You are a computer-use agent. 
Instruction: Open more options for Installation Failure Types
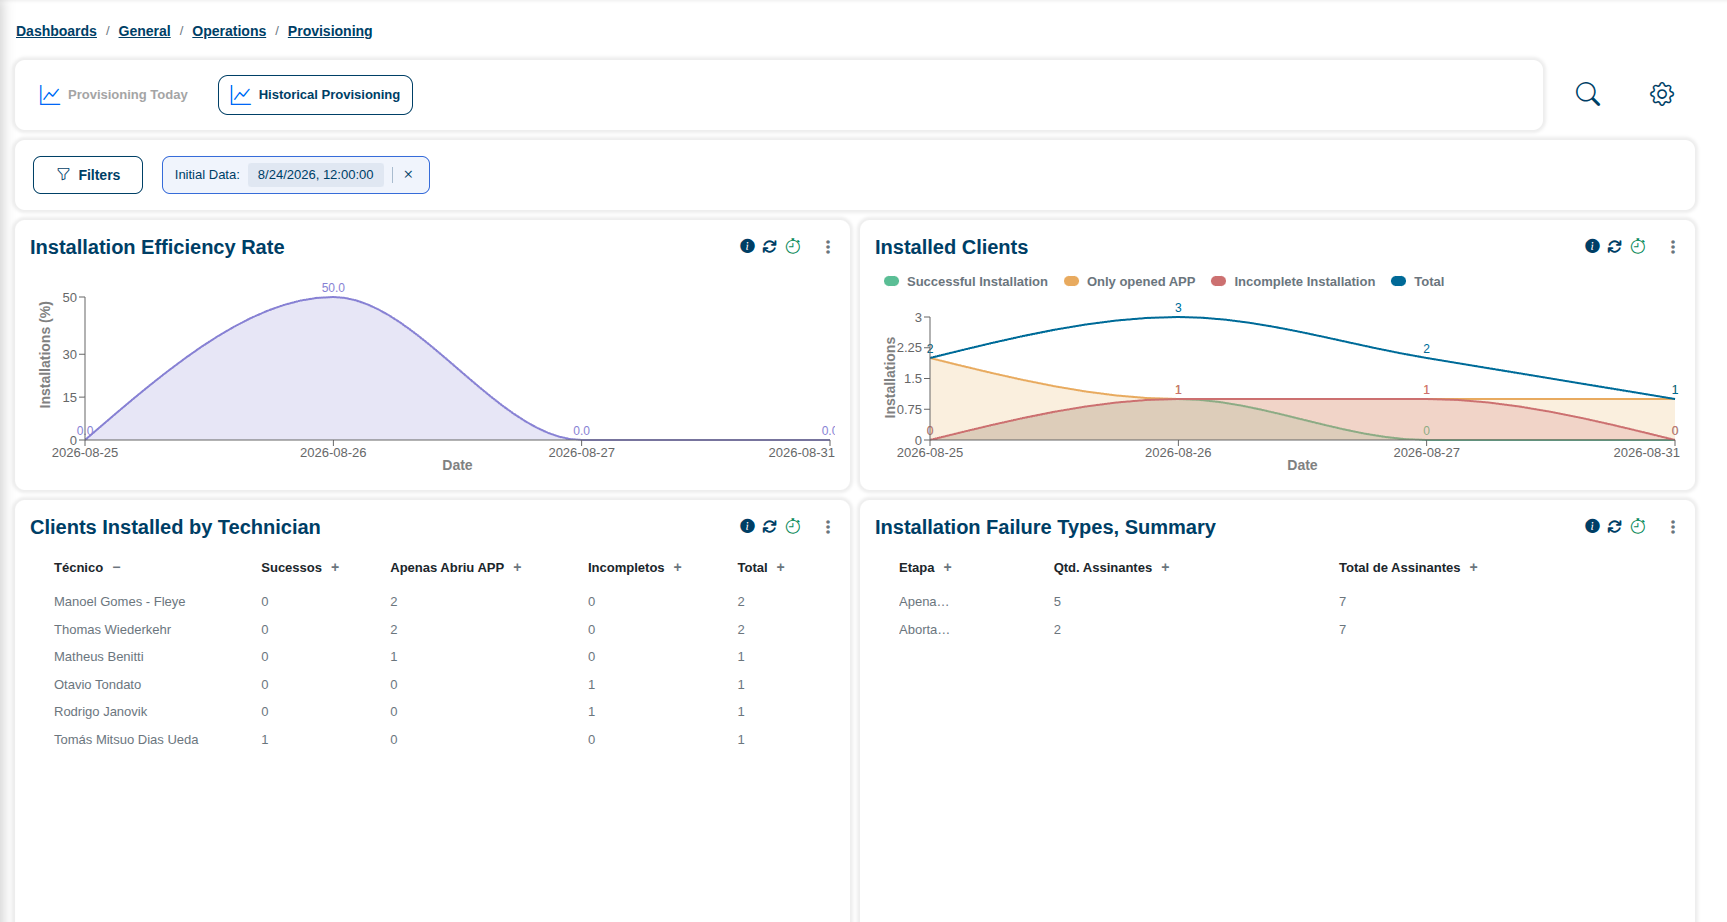1673,527
